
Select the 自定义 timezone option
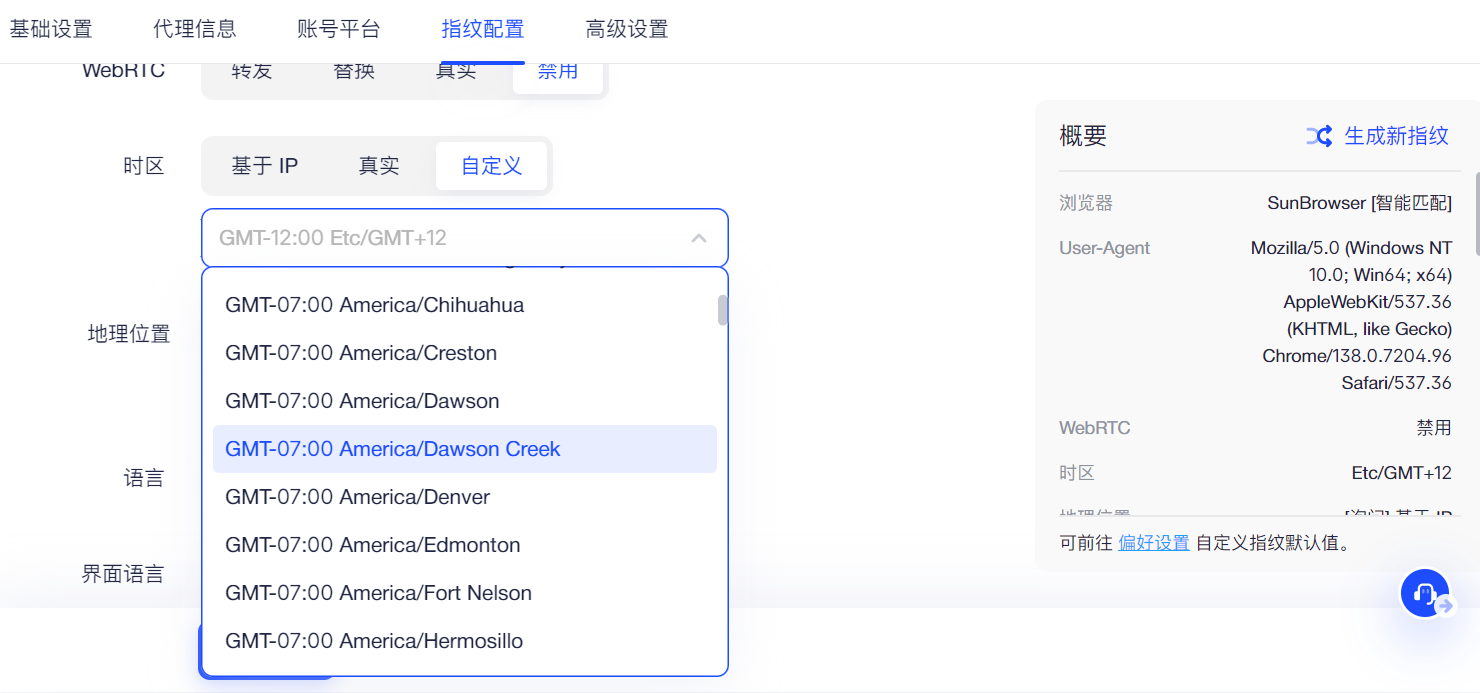491,166
